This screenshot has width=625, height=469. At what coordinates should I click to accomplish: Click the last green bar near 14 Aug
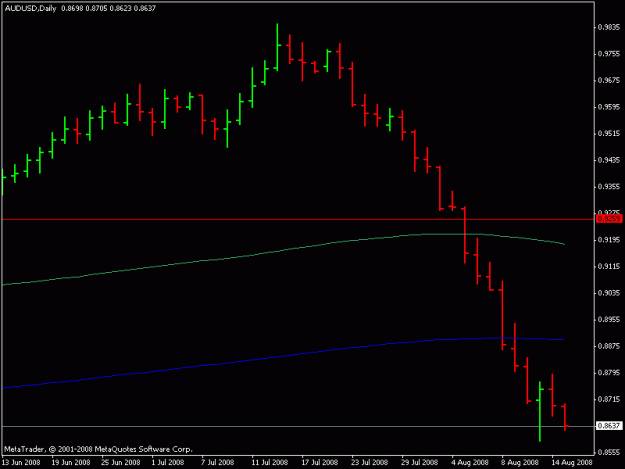click(x=540, y=411)
